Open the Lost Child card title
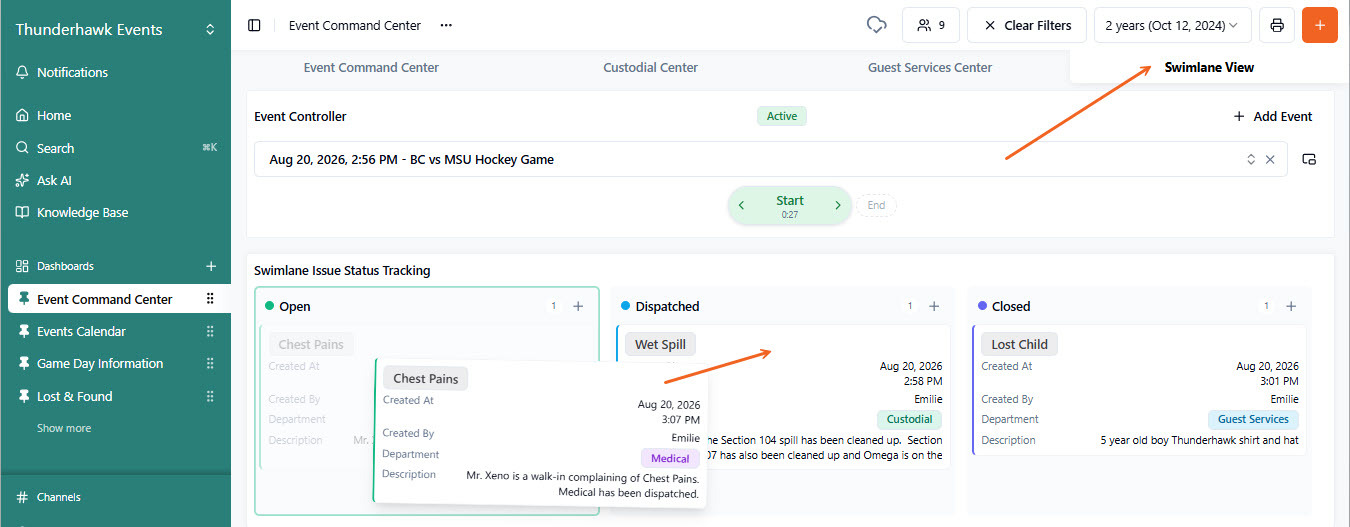 (1019, 344)
